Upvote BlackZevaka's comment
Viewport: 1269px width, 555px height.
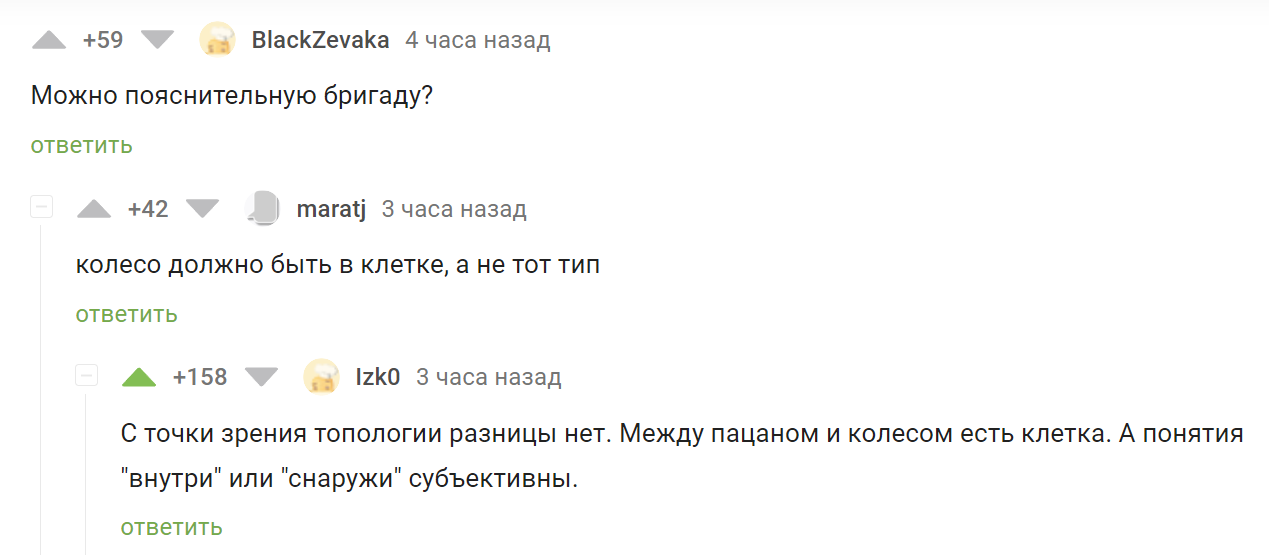48,40
